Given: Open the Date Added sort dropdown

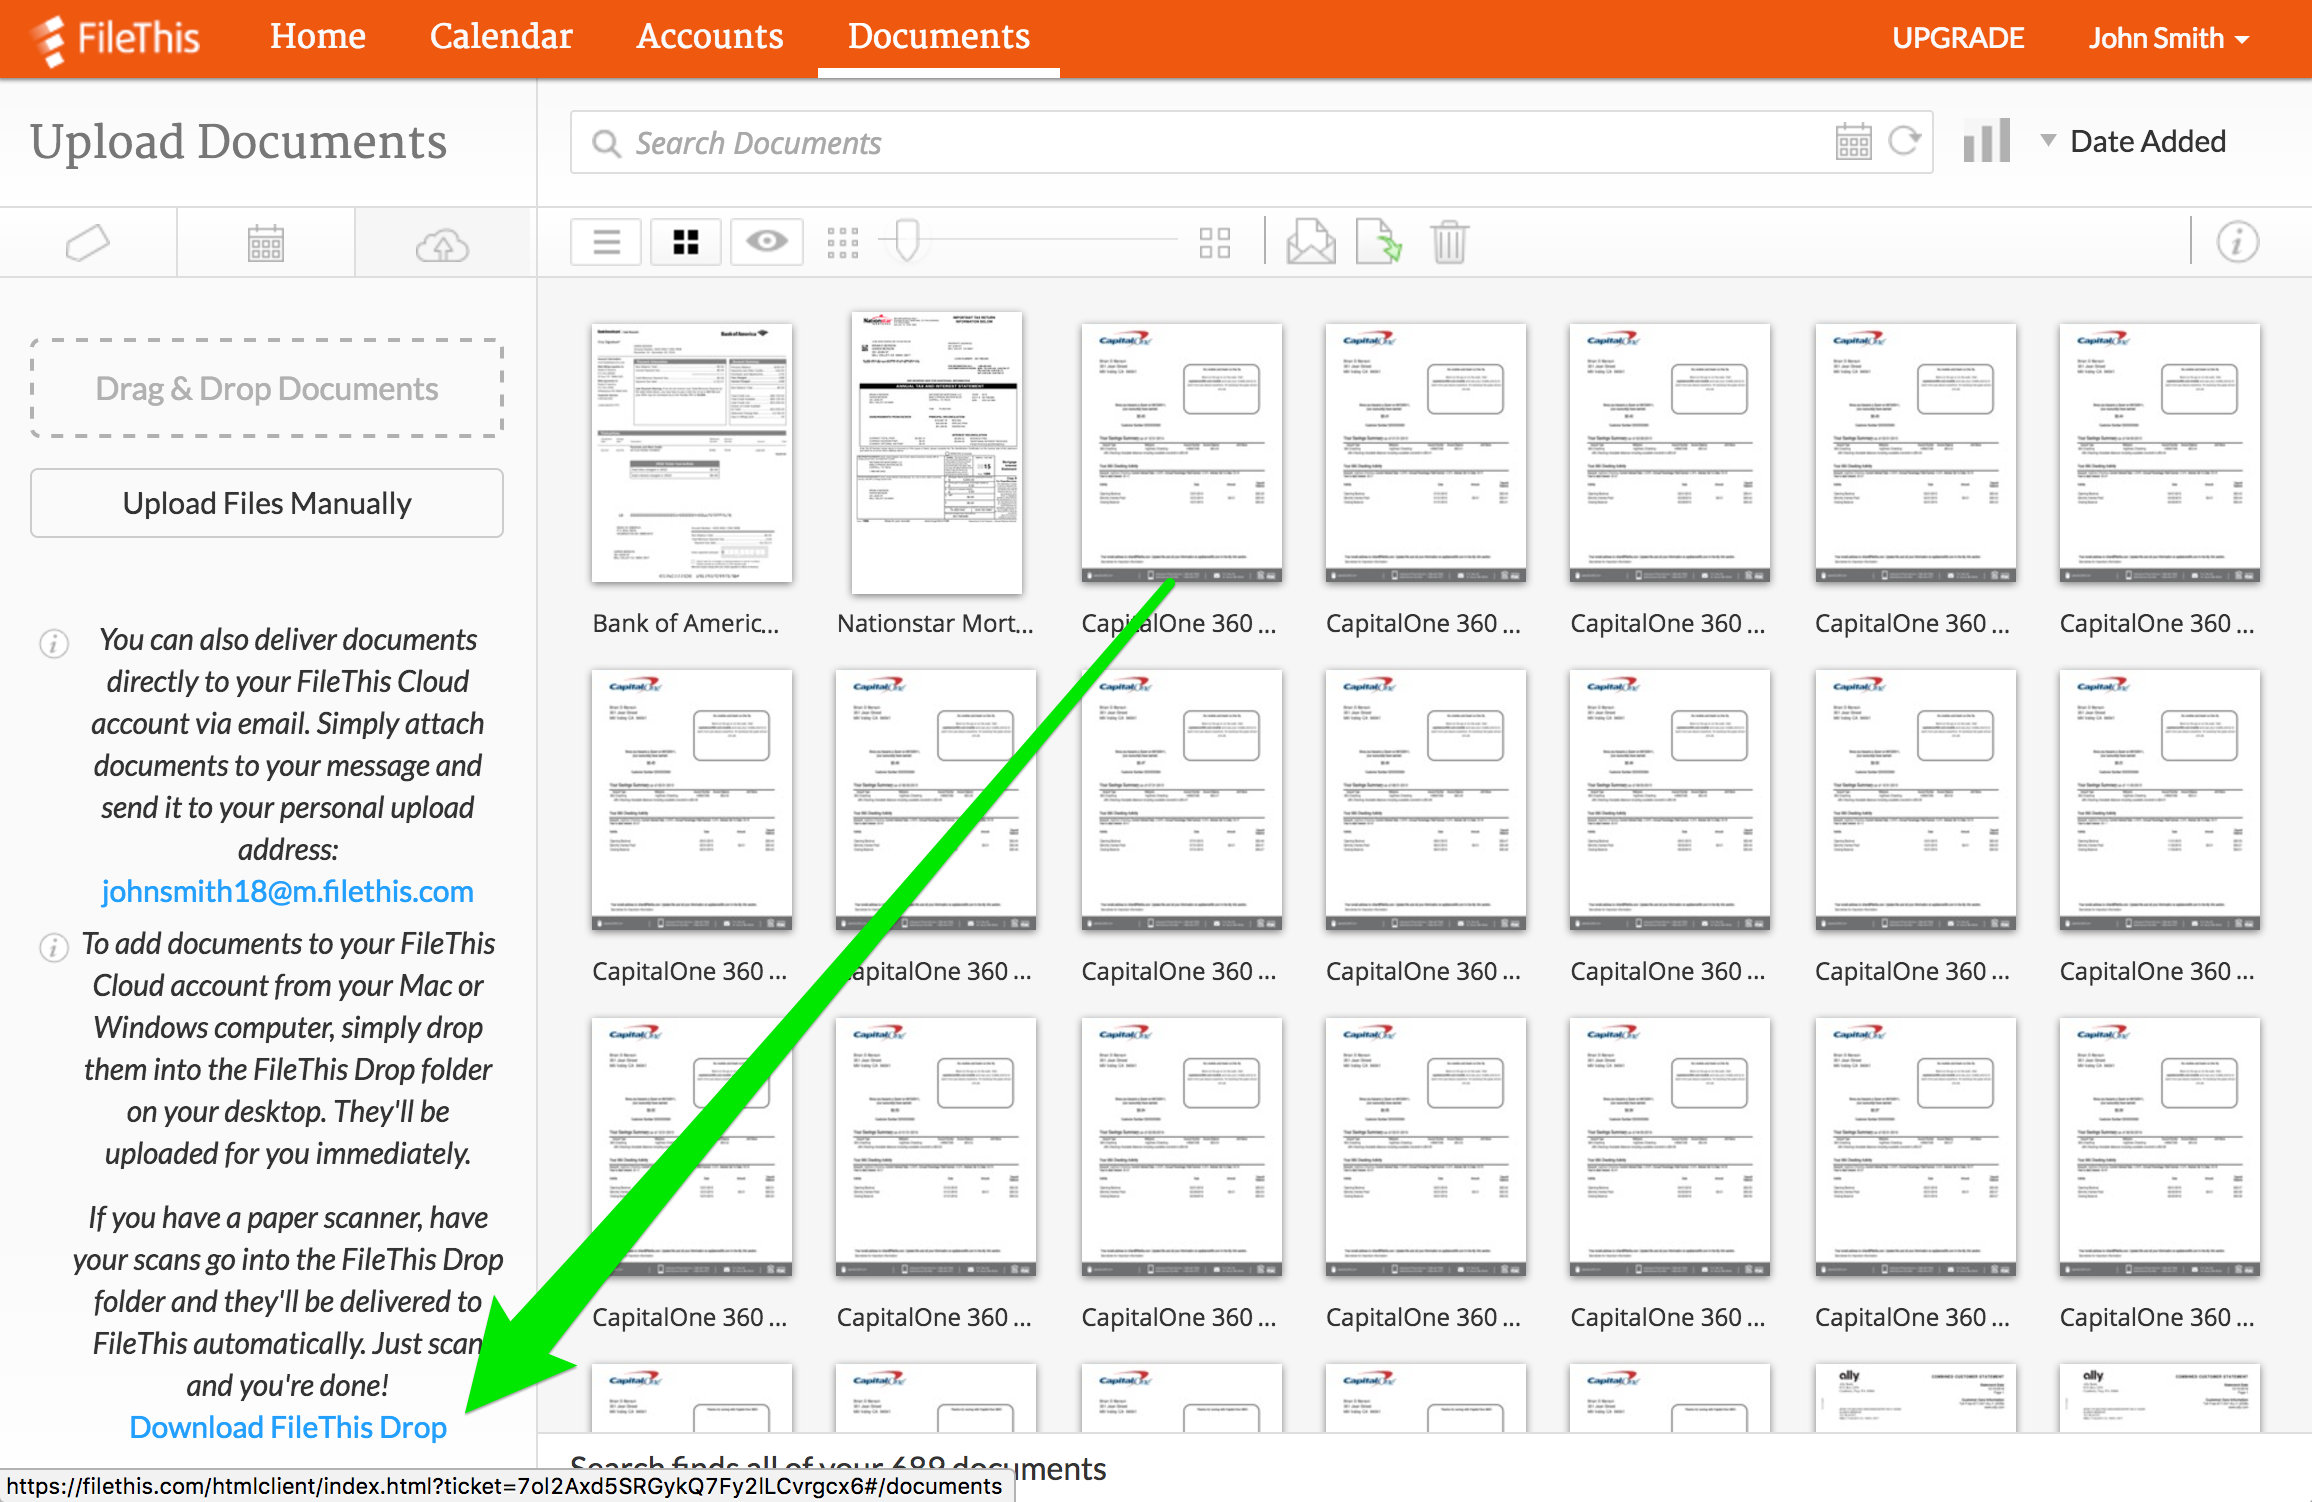Looking at the screenshot, I should [2133, 141].
